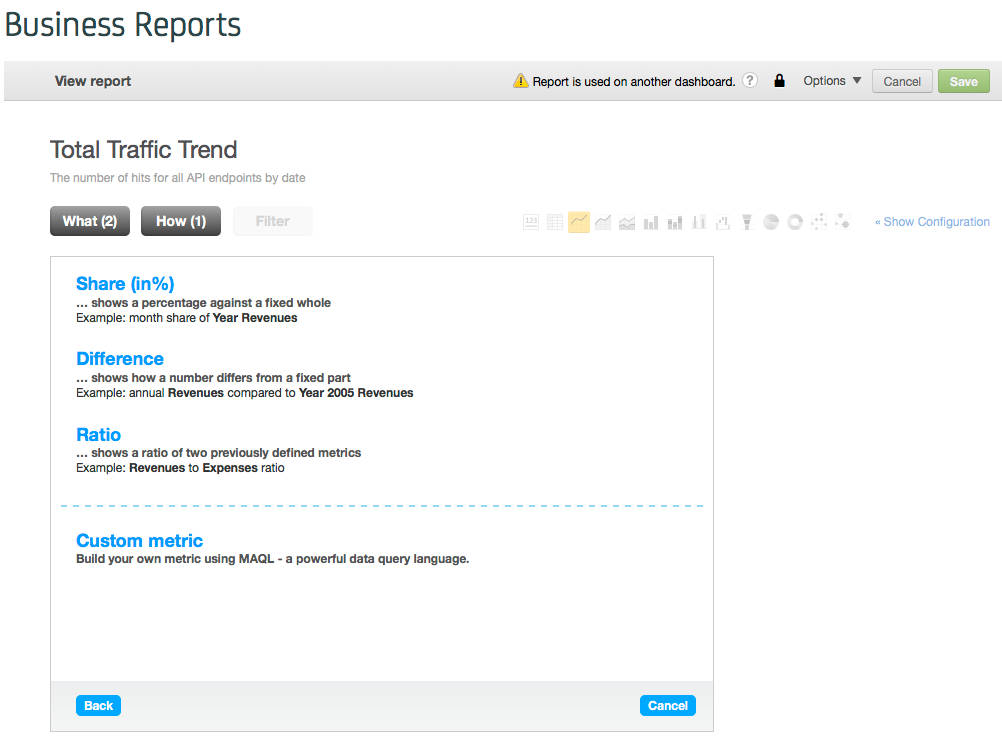The height and width of the screenshot is (747, 1002).
Task: Open the Options dropdown menu
Action: (x=832, y=81)
